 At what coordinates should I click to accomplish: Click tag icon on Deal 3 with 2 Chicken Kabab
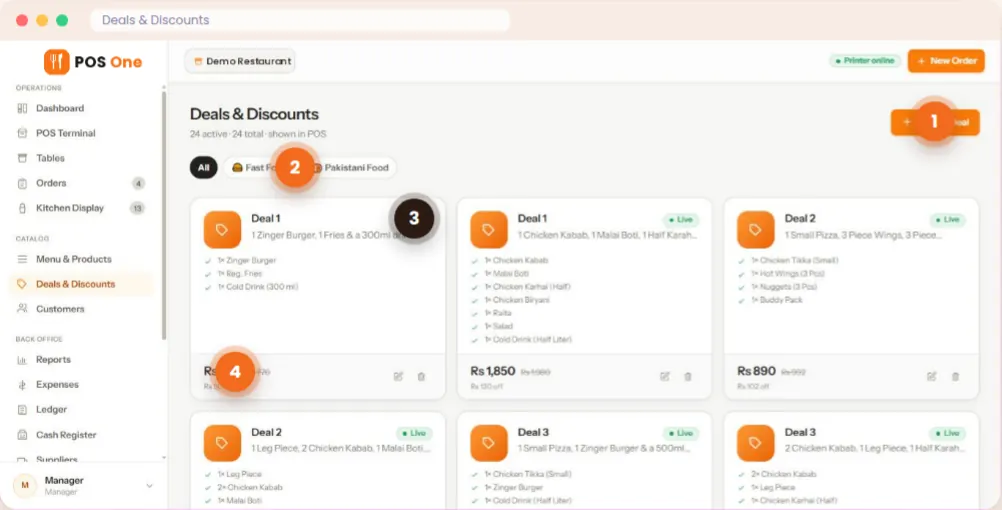(x=755, y=443)
